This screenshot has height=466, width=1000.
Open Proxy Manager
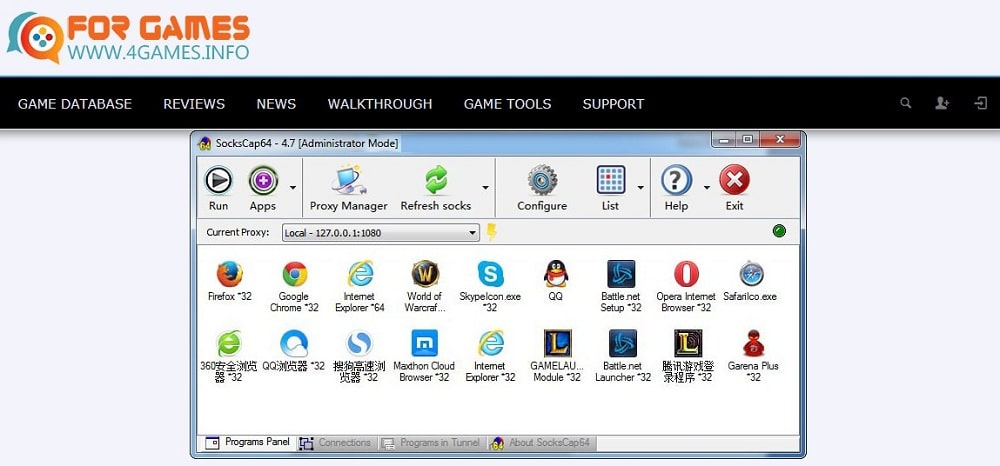pos(348,188)
